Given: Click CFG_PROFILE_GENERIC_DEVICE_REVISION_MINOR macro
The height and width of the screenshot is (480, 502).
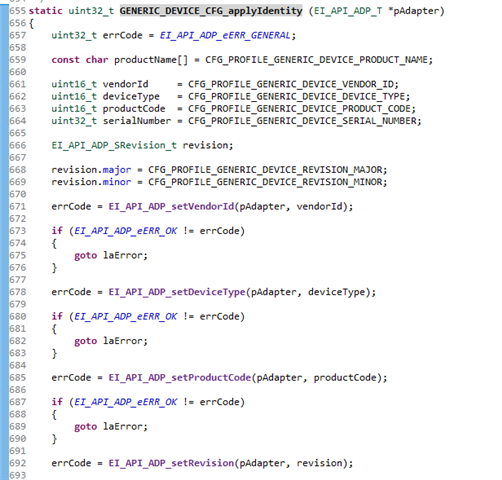Looking at the screenshot, I should [265, 182].
